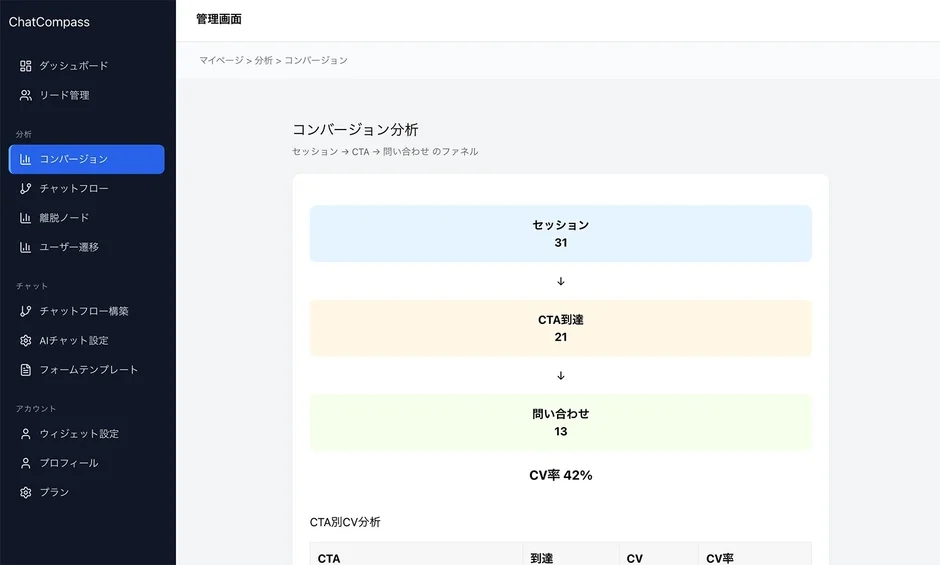Viewport: 940px width, 565px height.
Task: Click the CTA別CV分析 section title
Action: 345,522
